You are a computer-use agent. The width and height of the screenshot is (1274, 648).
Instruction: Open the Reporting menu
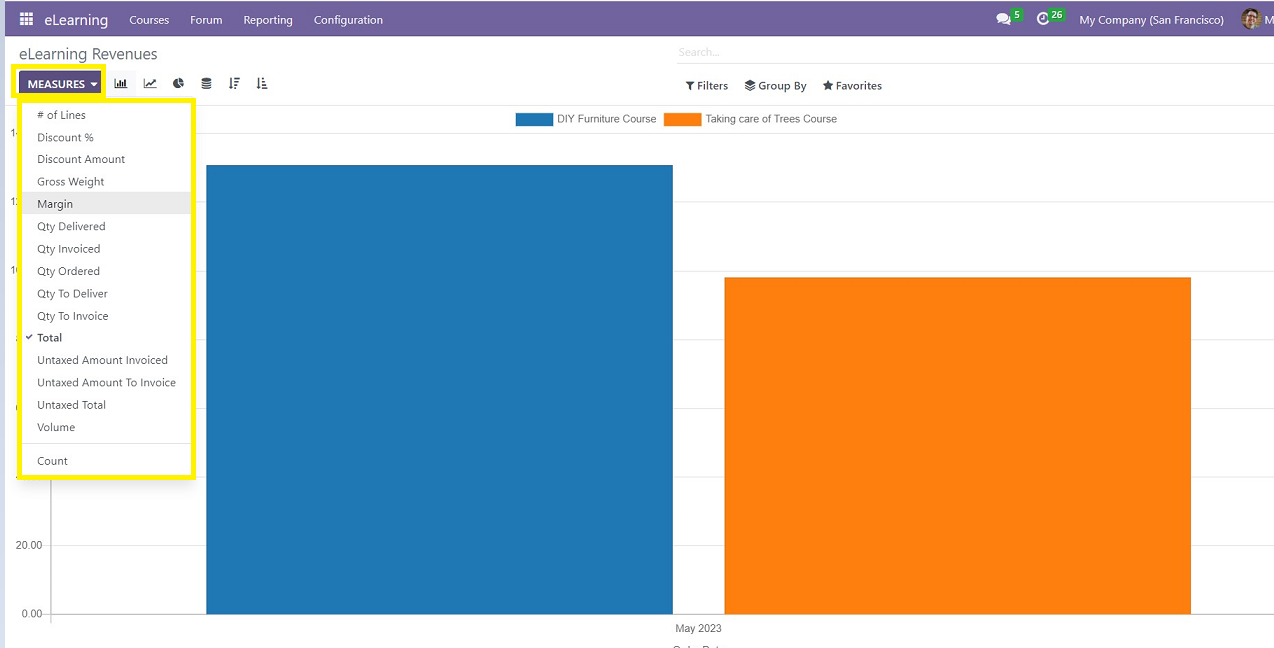(x=268, y=20)
